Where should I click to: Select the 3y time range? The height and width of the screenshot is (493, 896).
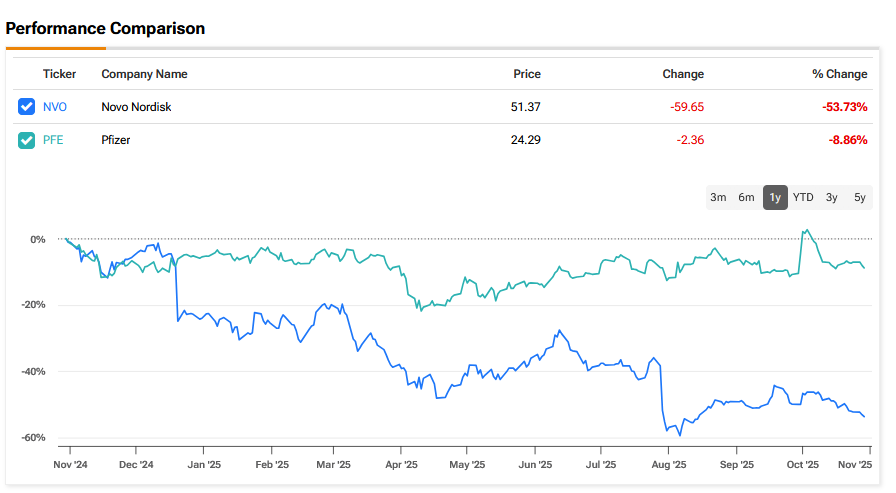coord(832,197)
